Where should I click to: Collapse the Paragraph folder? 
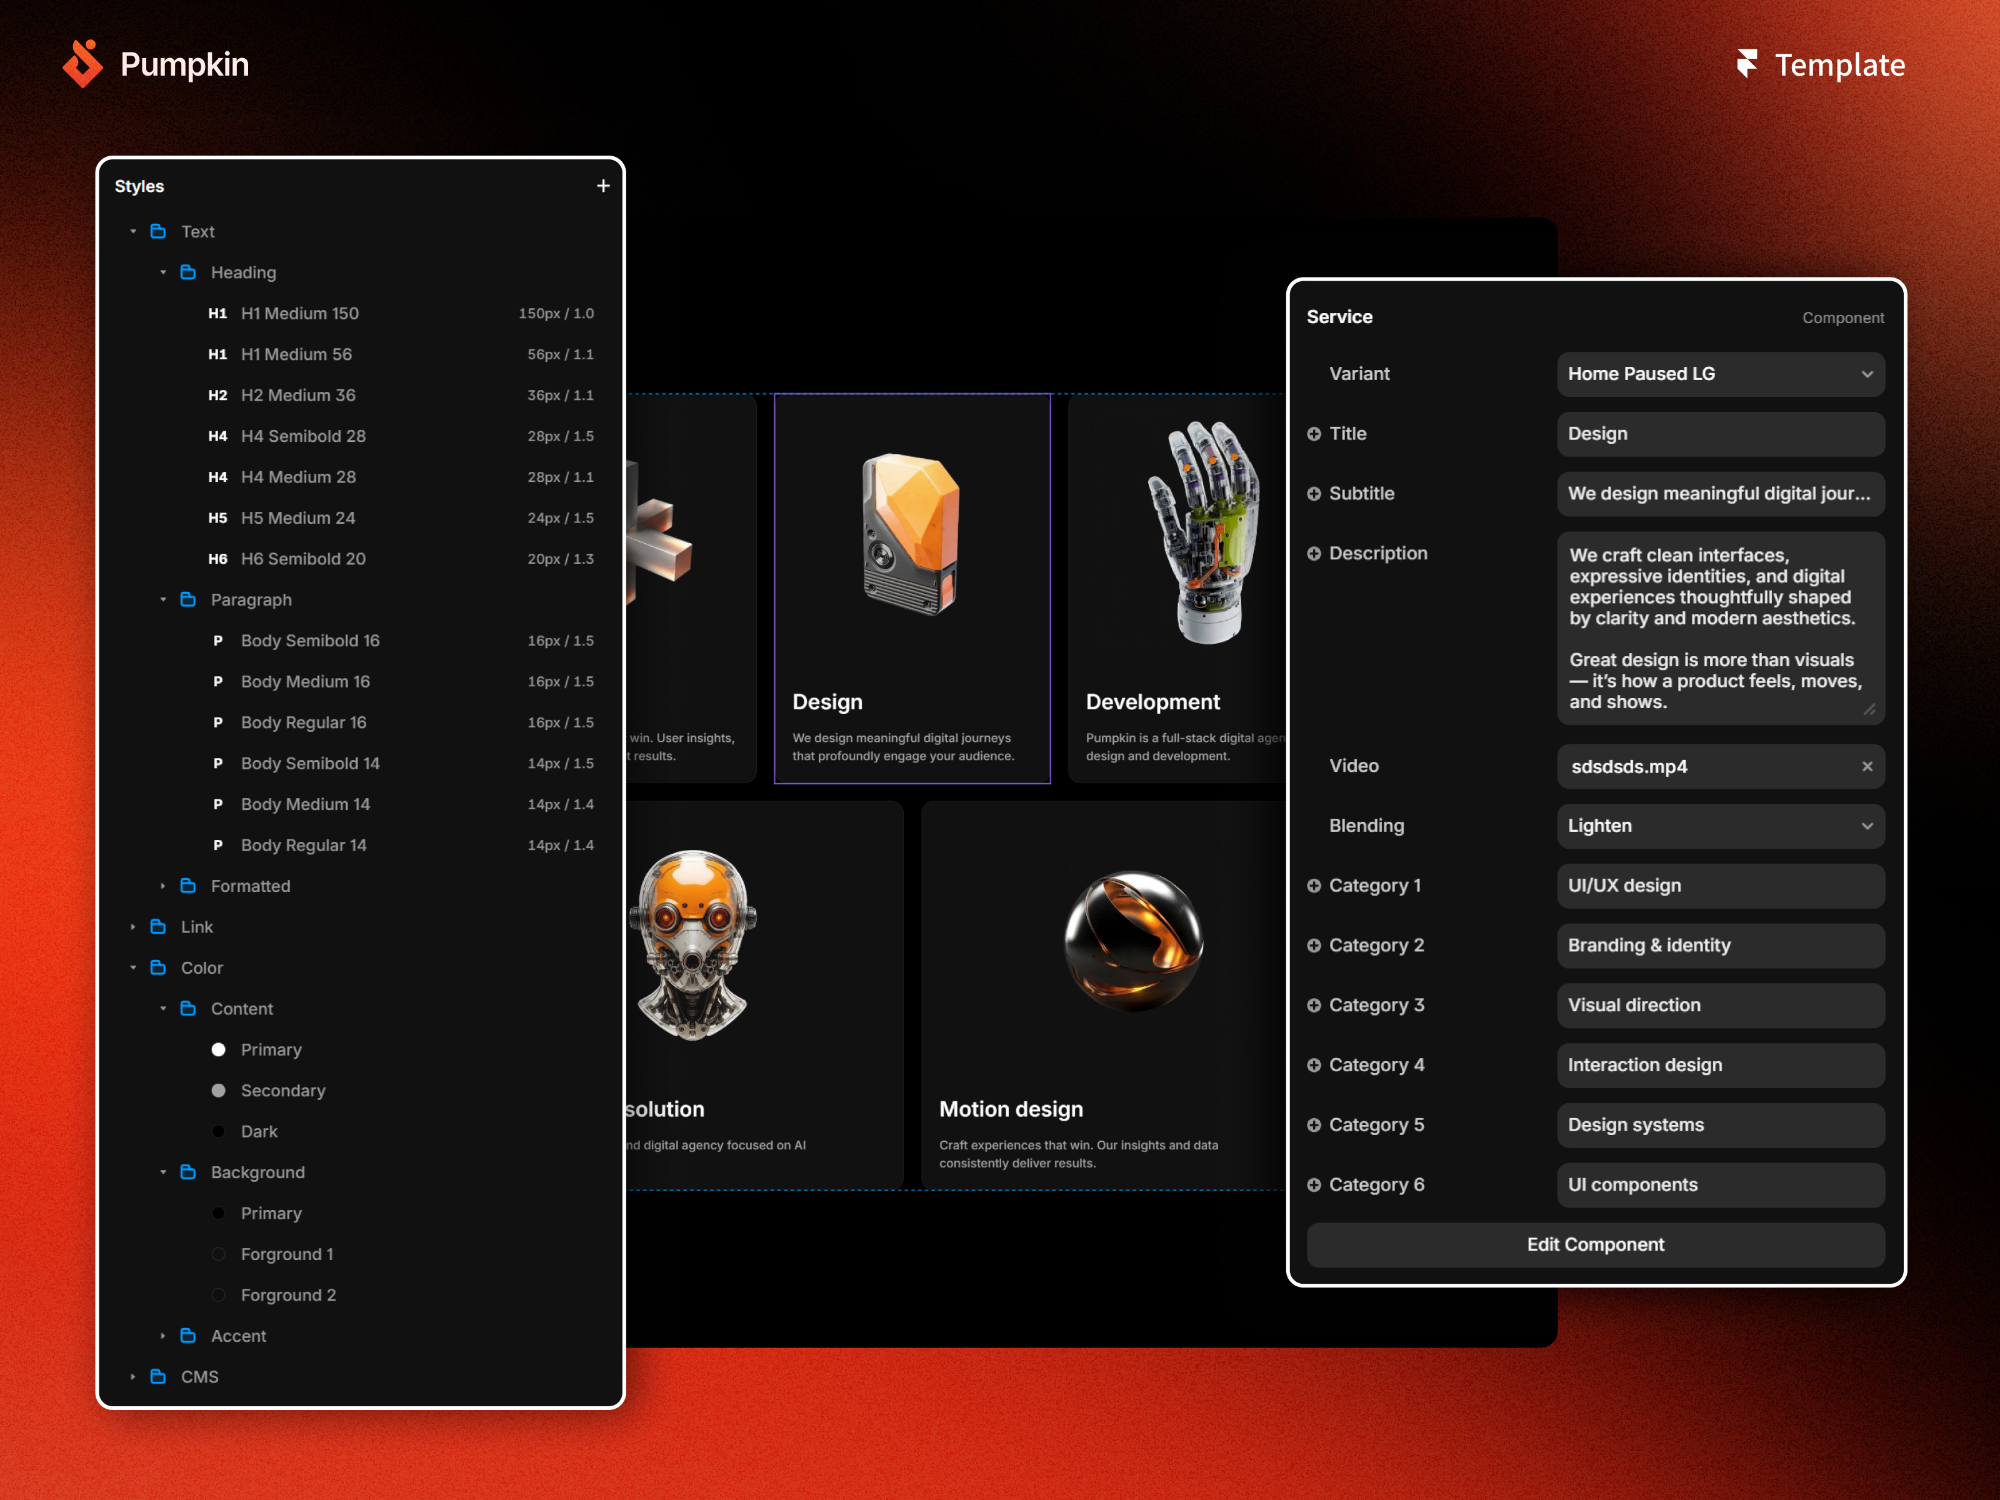click(163, 600)
